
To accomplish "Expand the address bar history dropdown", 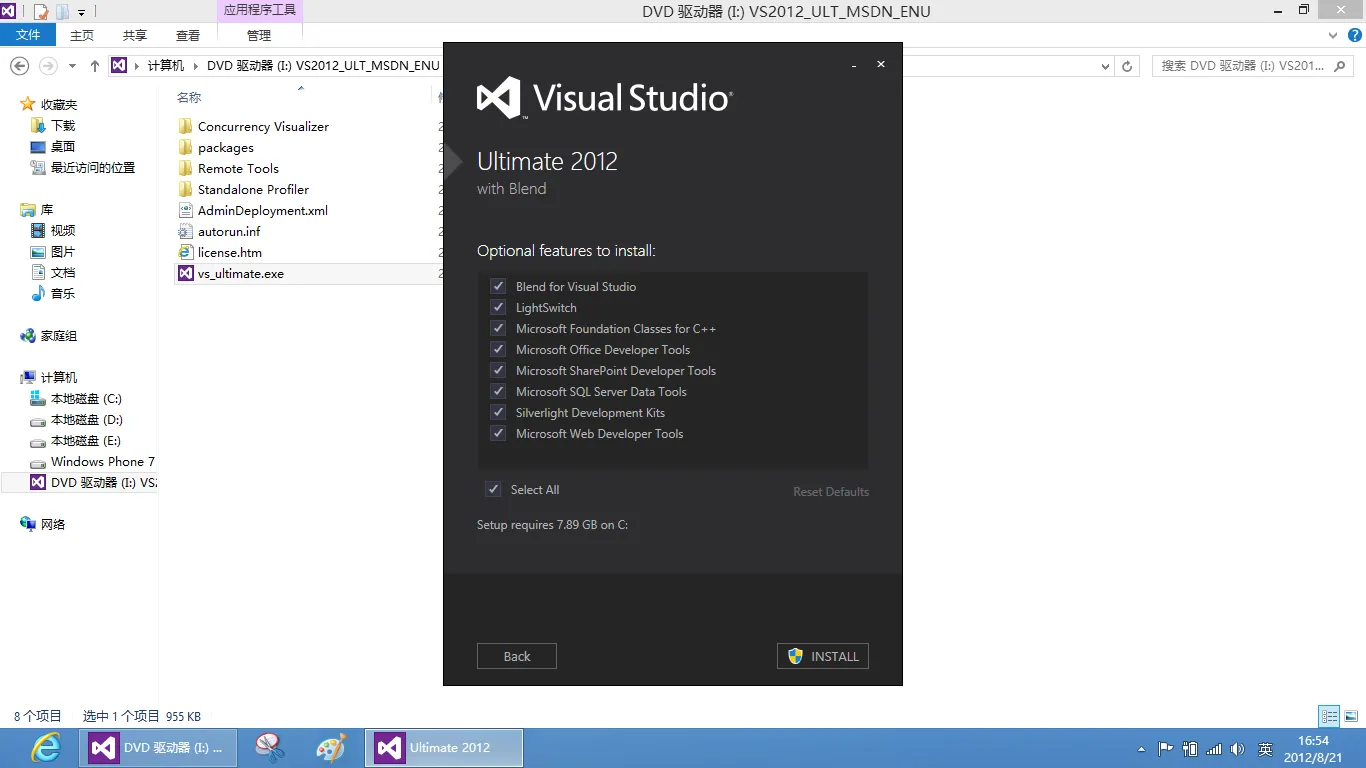I will click(x=1105, y=66).
